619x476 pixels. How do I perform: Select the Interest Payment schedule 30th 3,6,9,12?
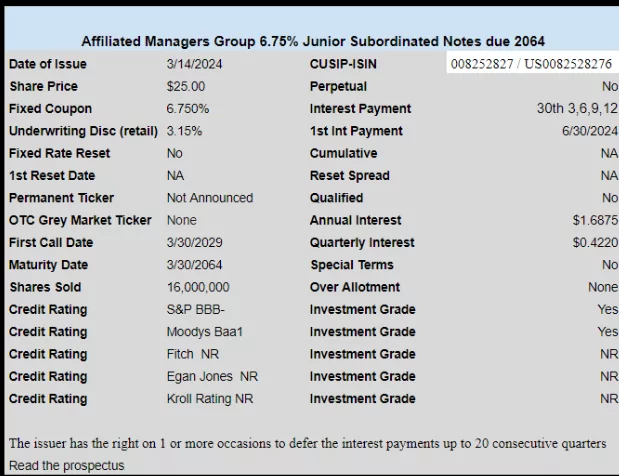click(x=577, y=109)
